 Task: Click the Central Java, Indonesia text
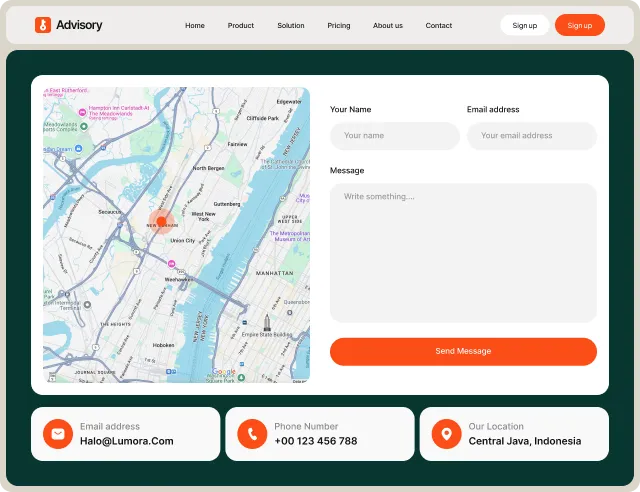[x=525, y=441]
